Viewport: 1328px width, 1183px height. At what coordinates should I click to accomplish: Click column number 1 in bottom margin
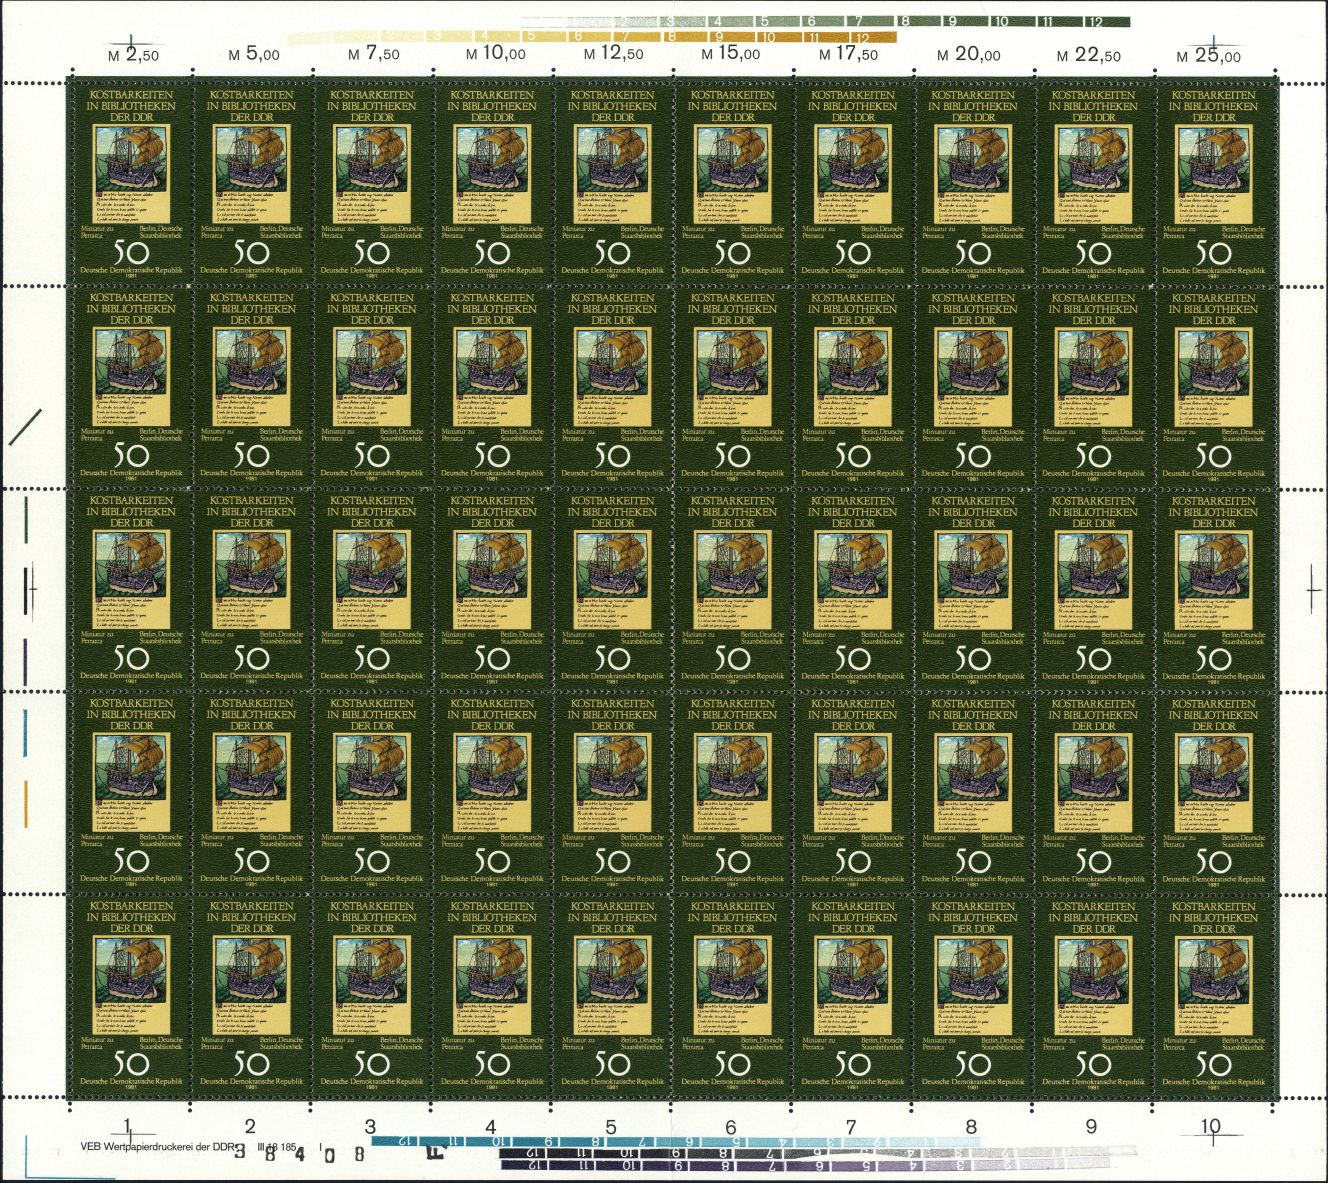(128, 1126)
